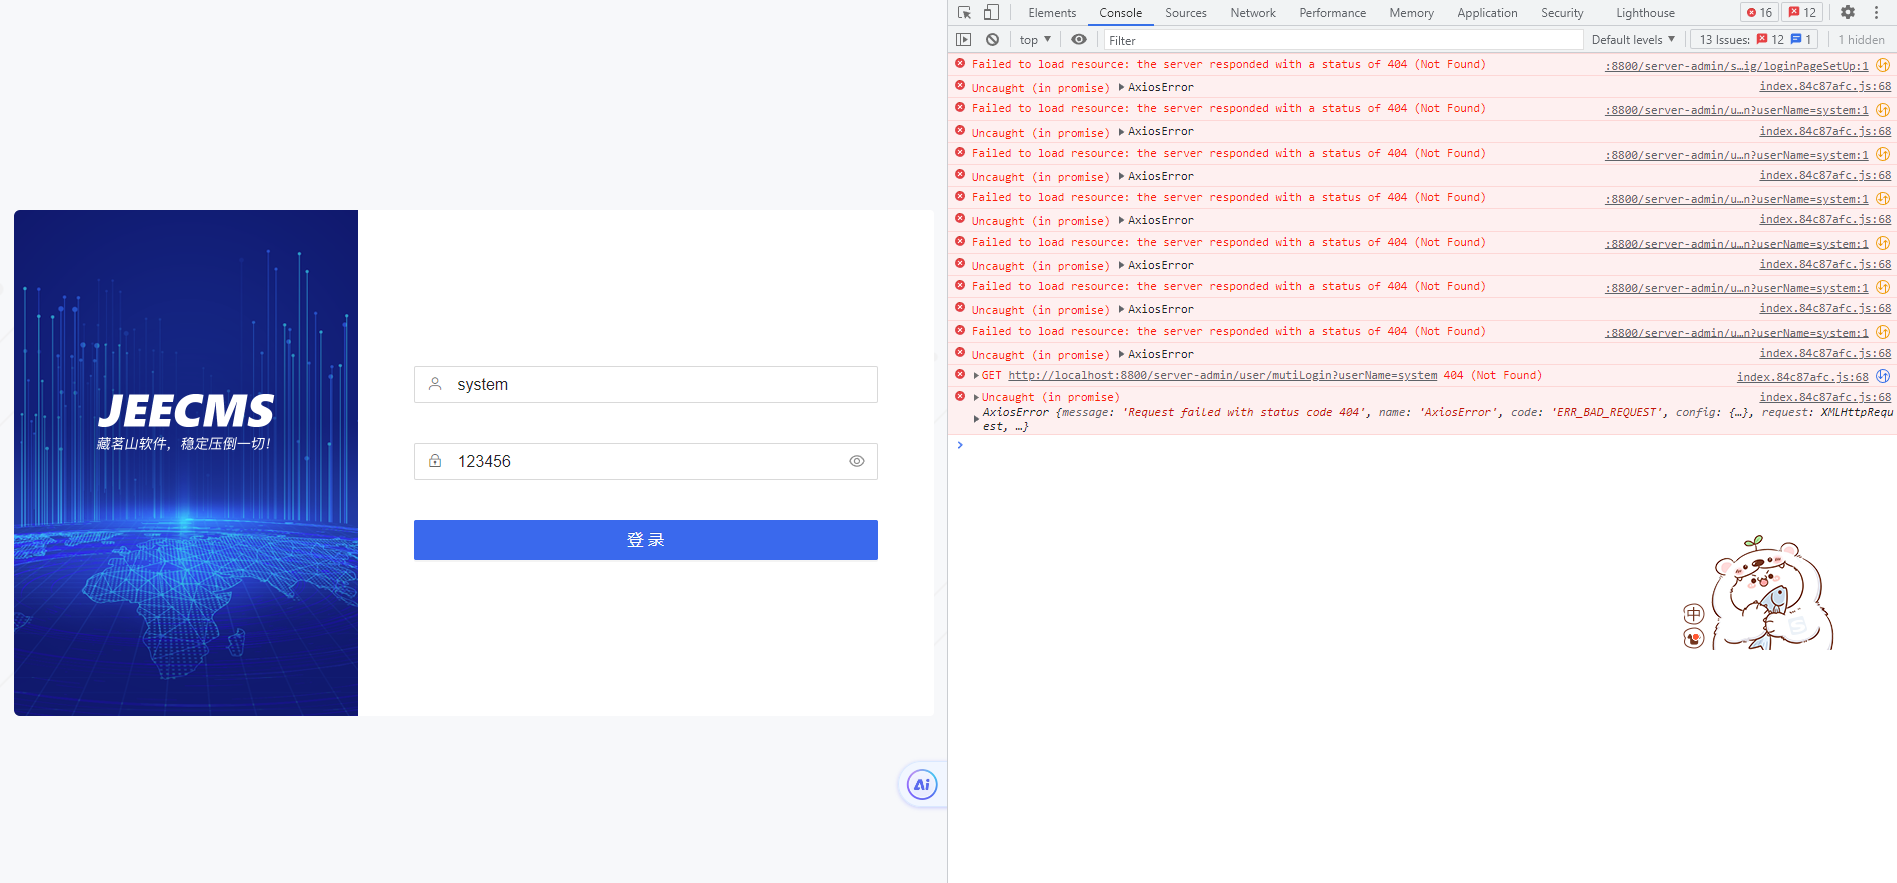Click the '1 hidden' messages label
This screenshot has height=883, width=1897.
[x=1861, y=40]
